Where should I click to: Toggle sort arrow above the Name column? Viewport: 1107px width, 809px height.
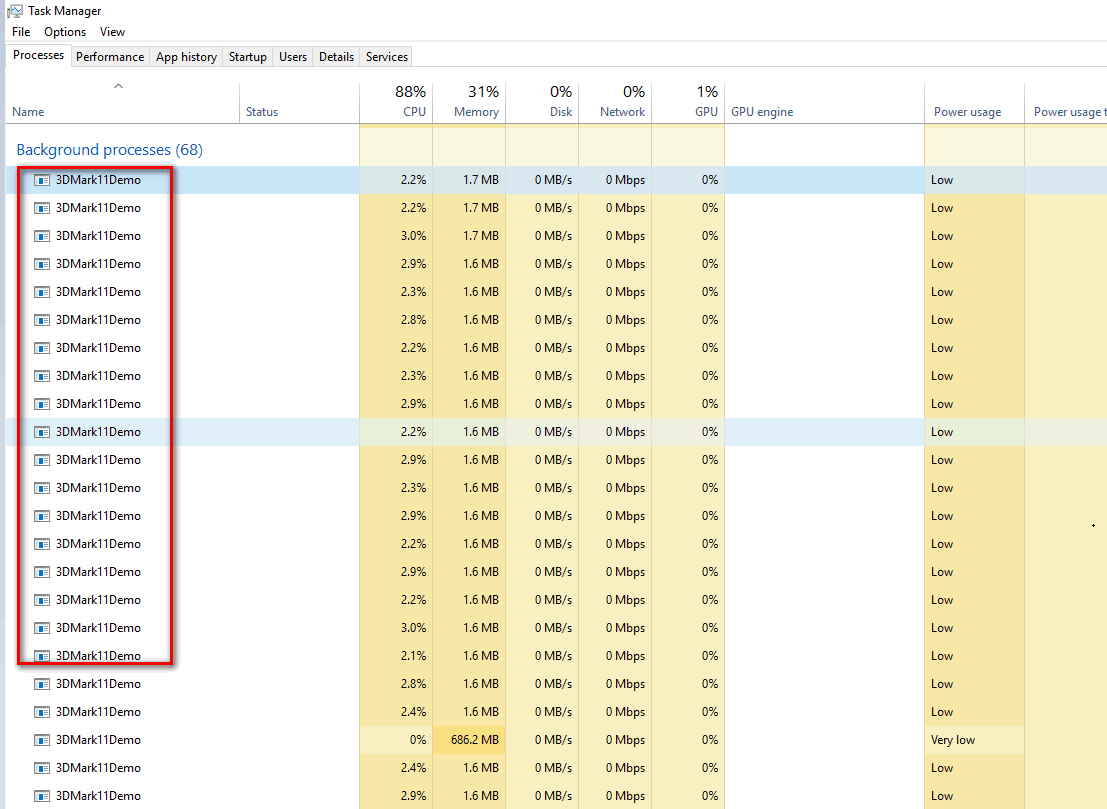[x=119, y=86]
